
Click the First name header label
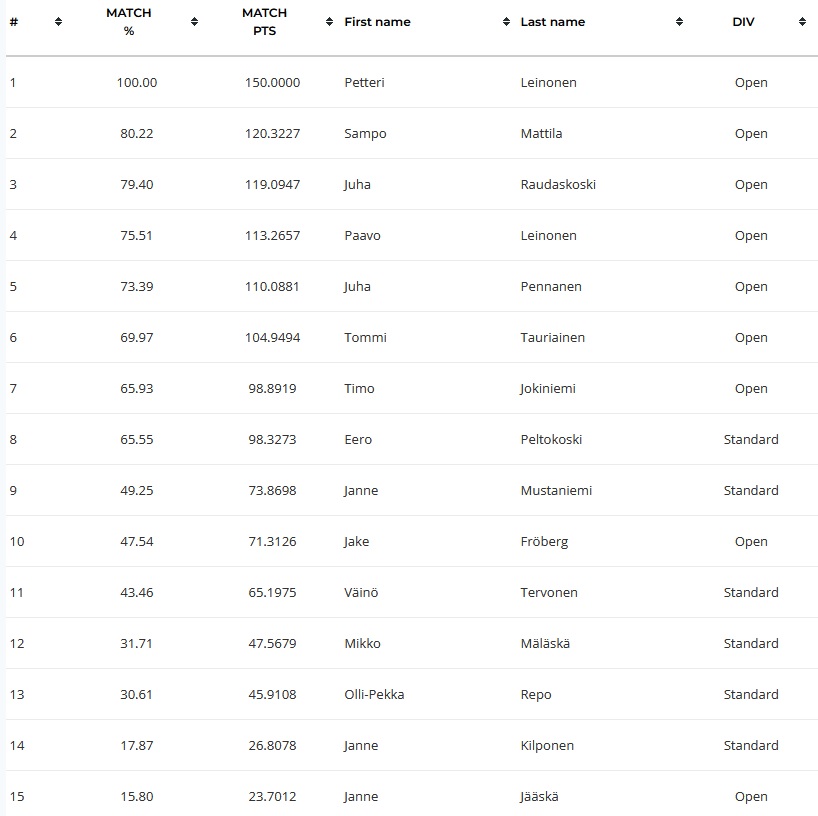pyautogui.click(x=377, y=22)
